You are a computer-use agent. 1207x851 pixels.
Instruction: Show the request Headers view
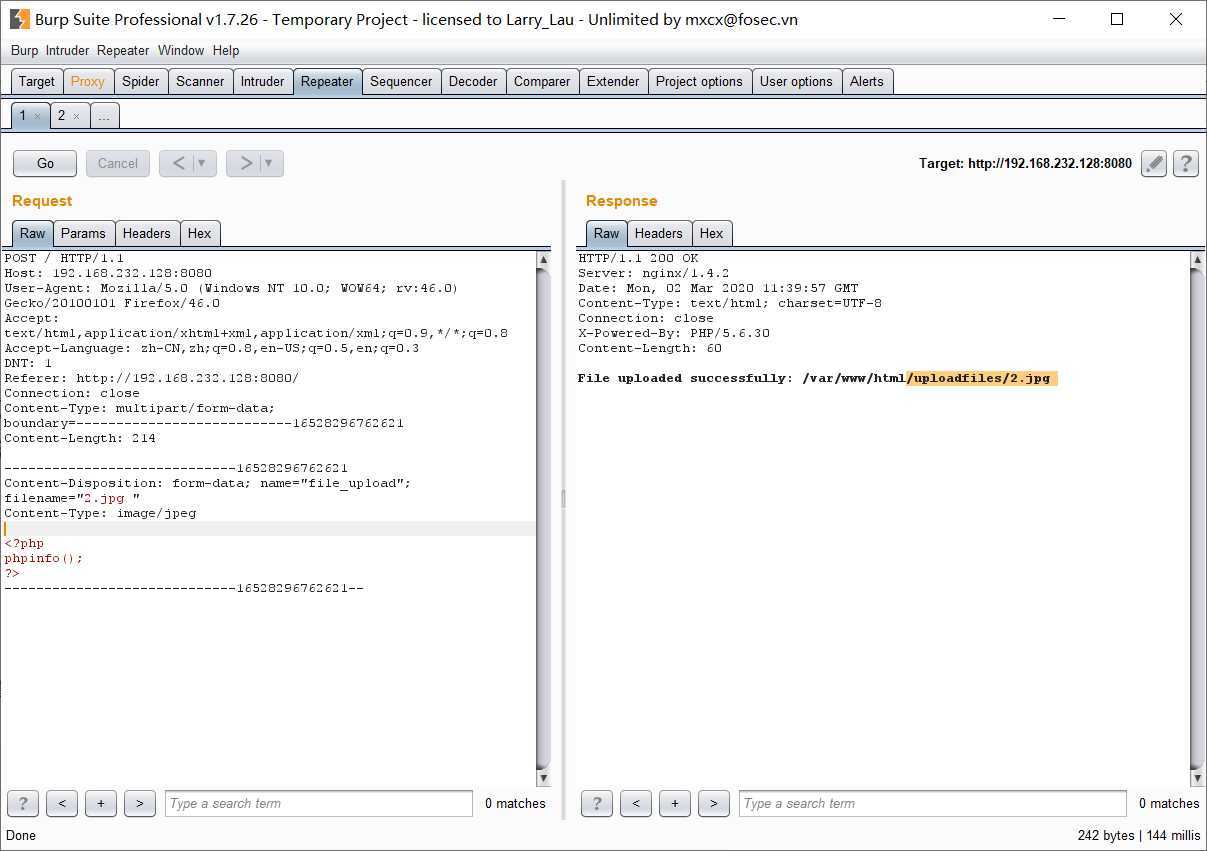147,233
